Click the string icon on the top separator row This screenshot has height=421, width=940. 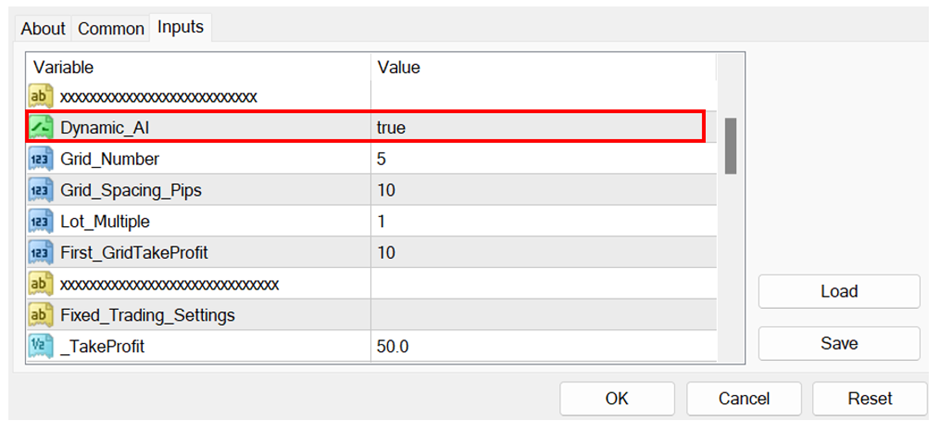coord(41,97)
